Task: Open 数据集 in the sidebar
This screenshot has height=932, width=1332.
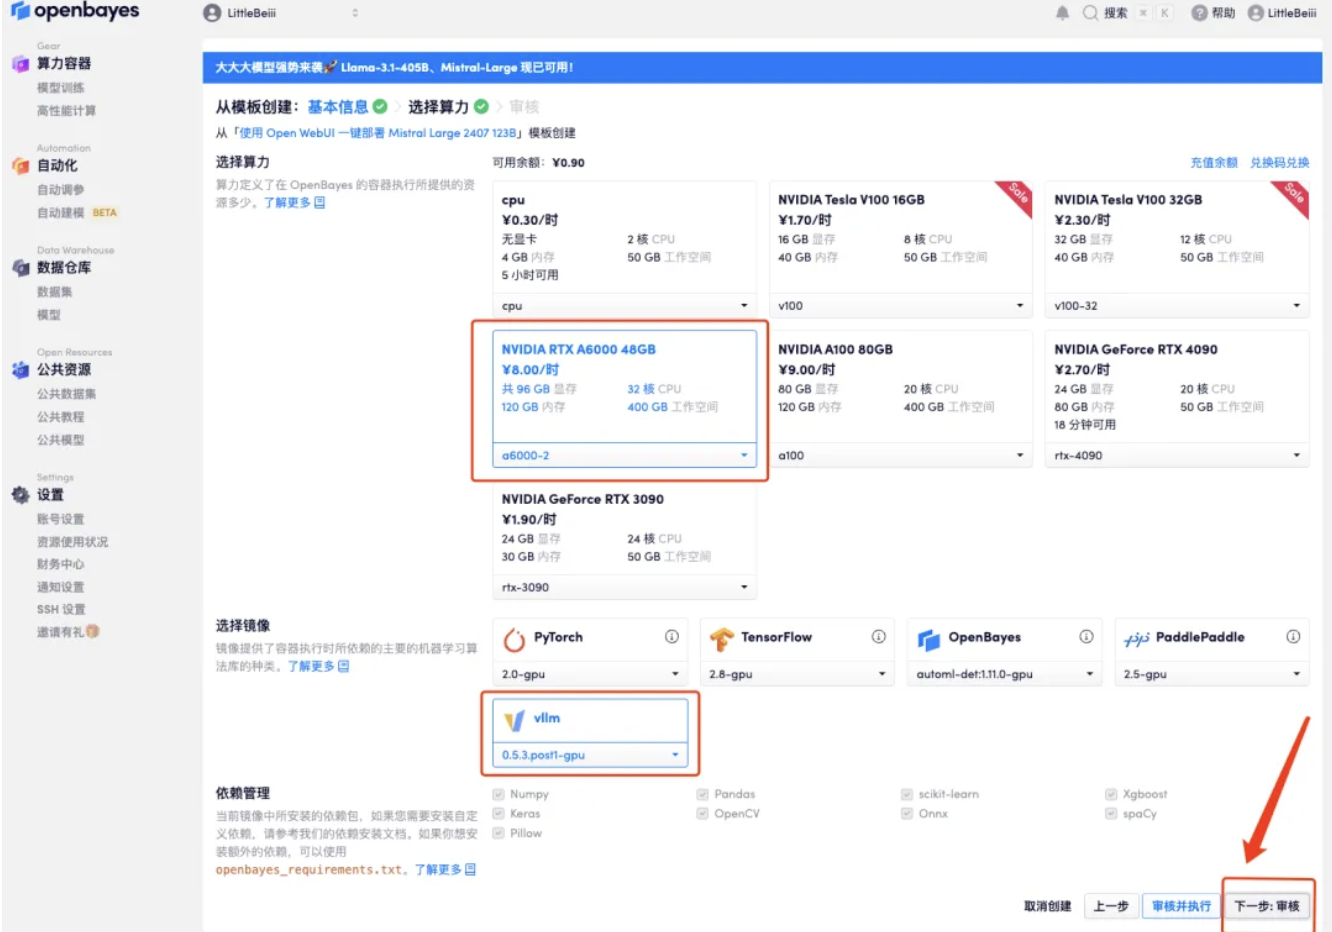Action: (x=55, y=292)
